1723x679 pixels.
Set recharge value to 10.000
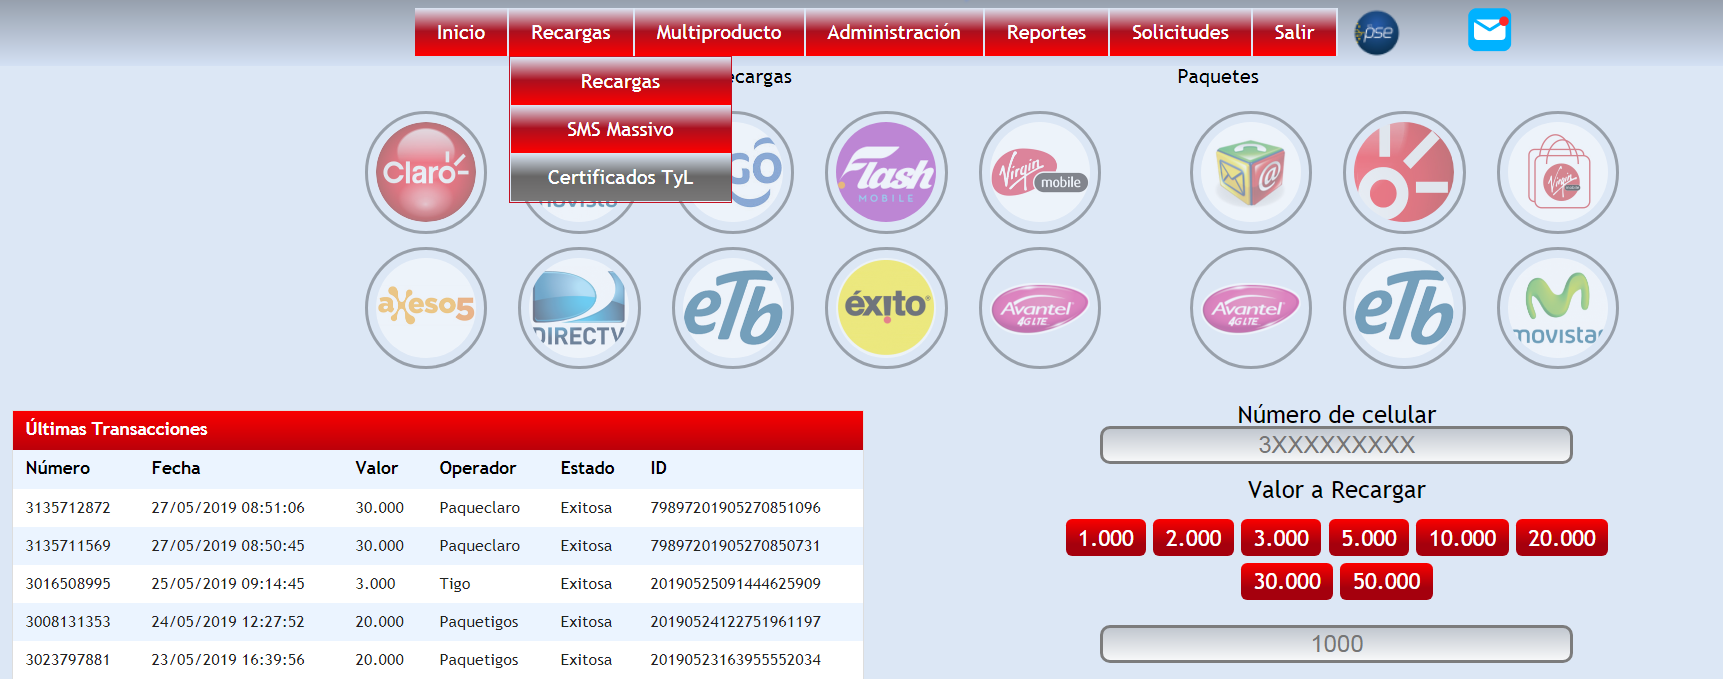pyautogui.click(x=1462, y=538)
